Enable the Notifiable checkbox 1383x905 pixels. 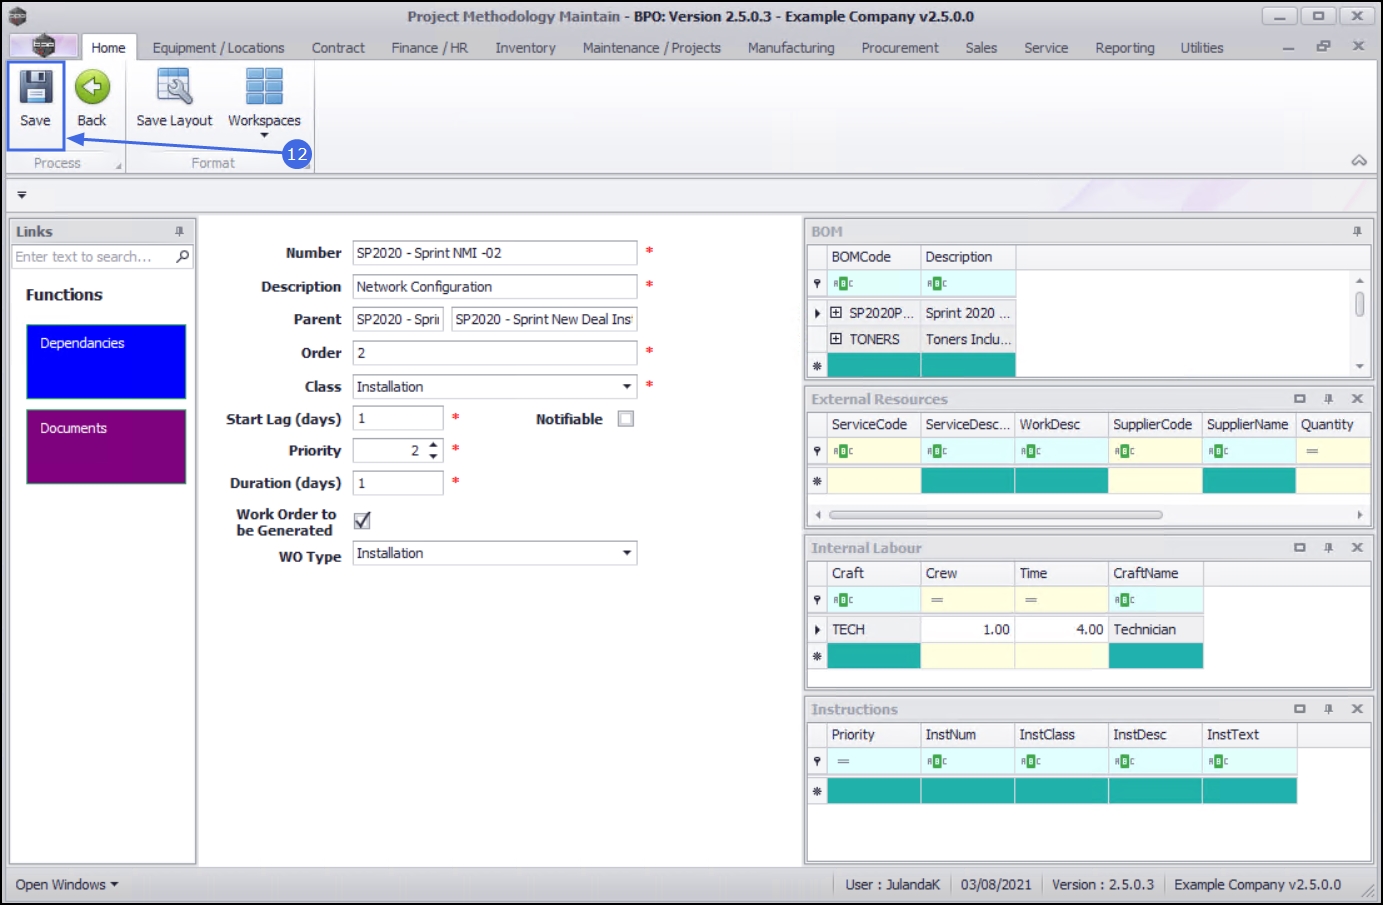pos(626,419)
